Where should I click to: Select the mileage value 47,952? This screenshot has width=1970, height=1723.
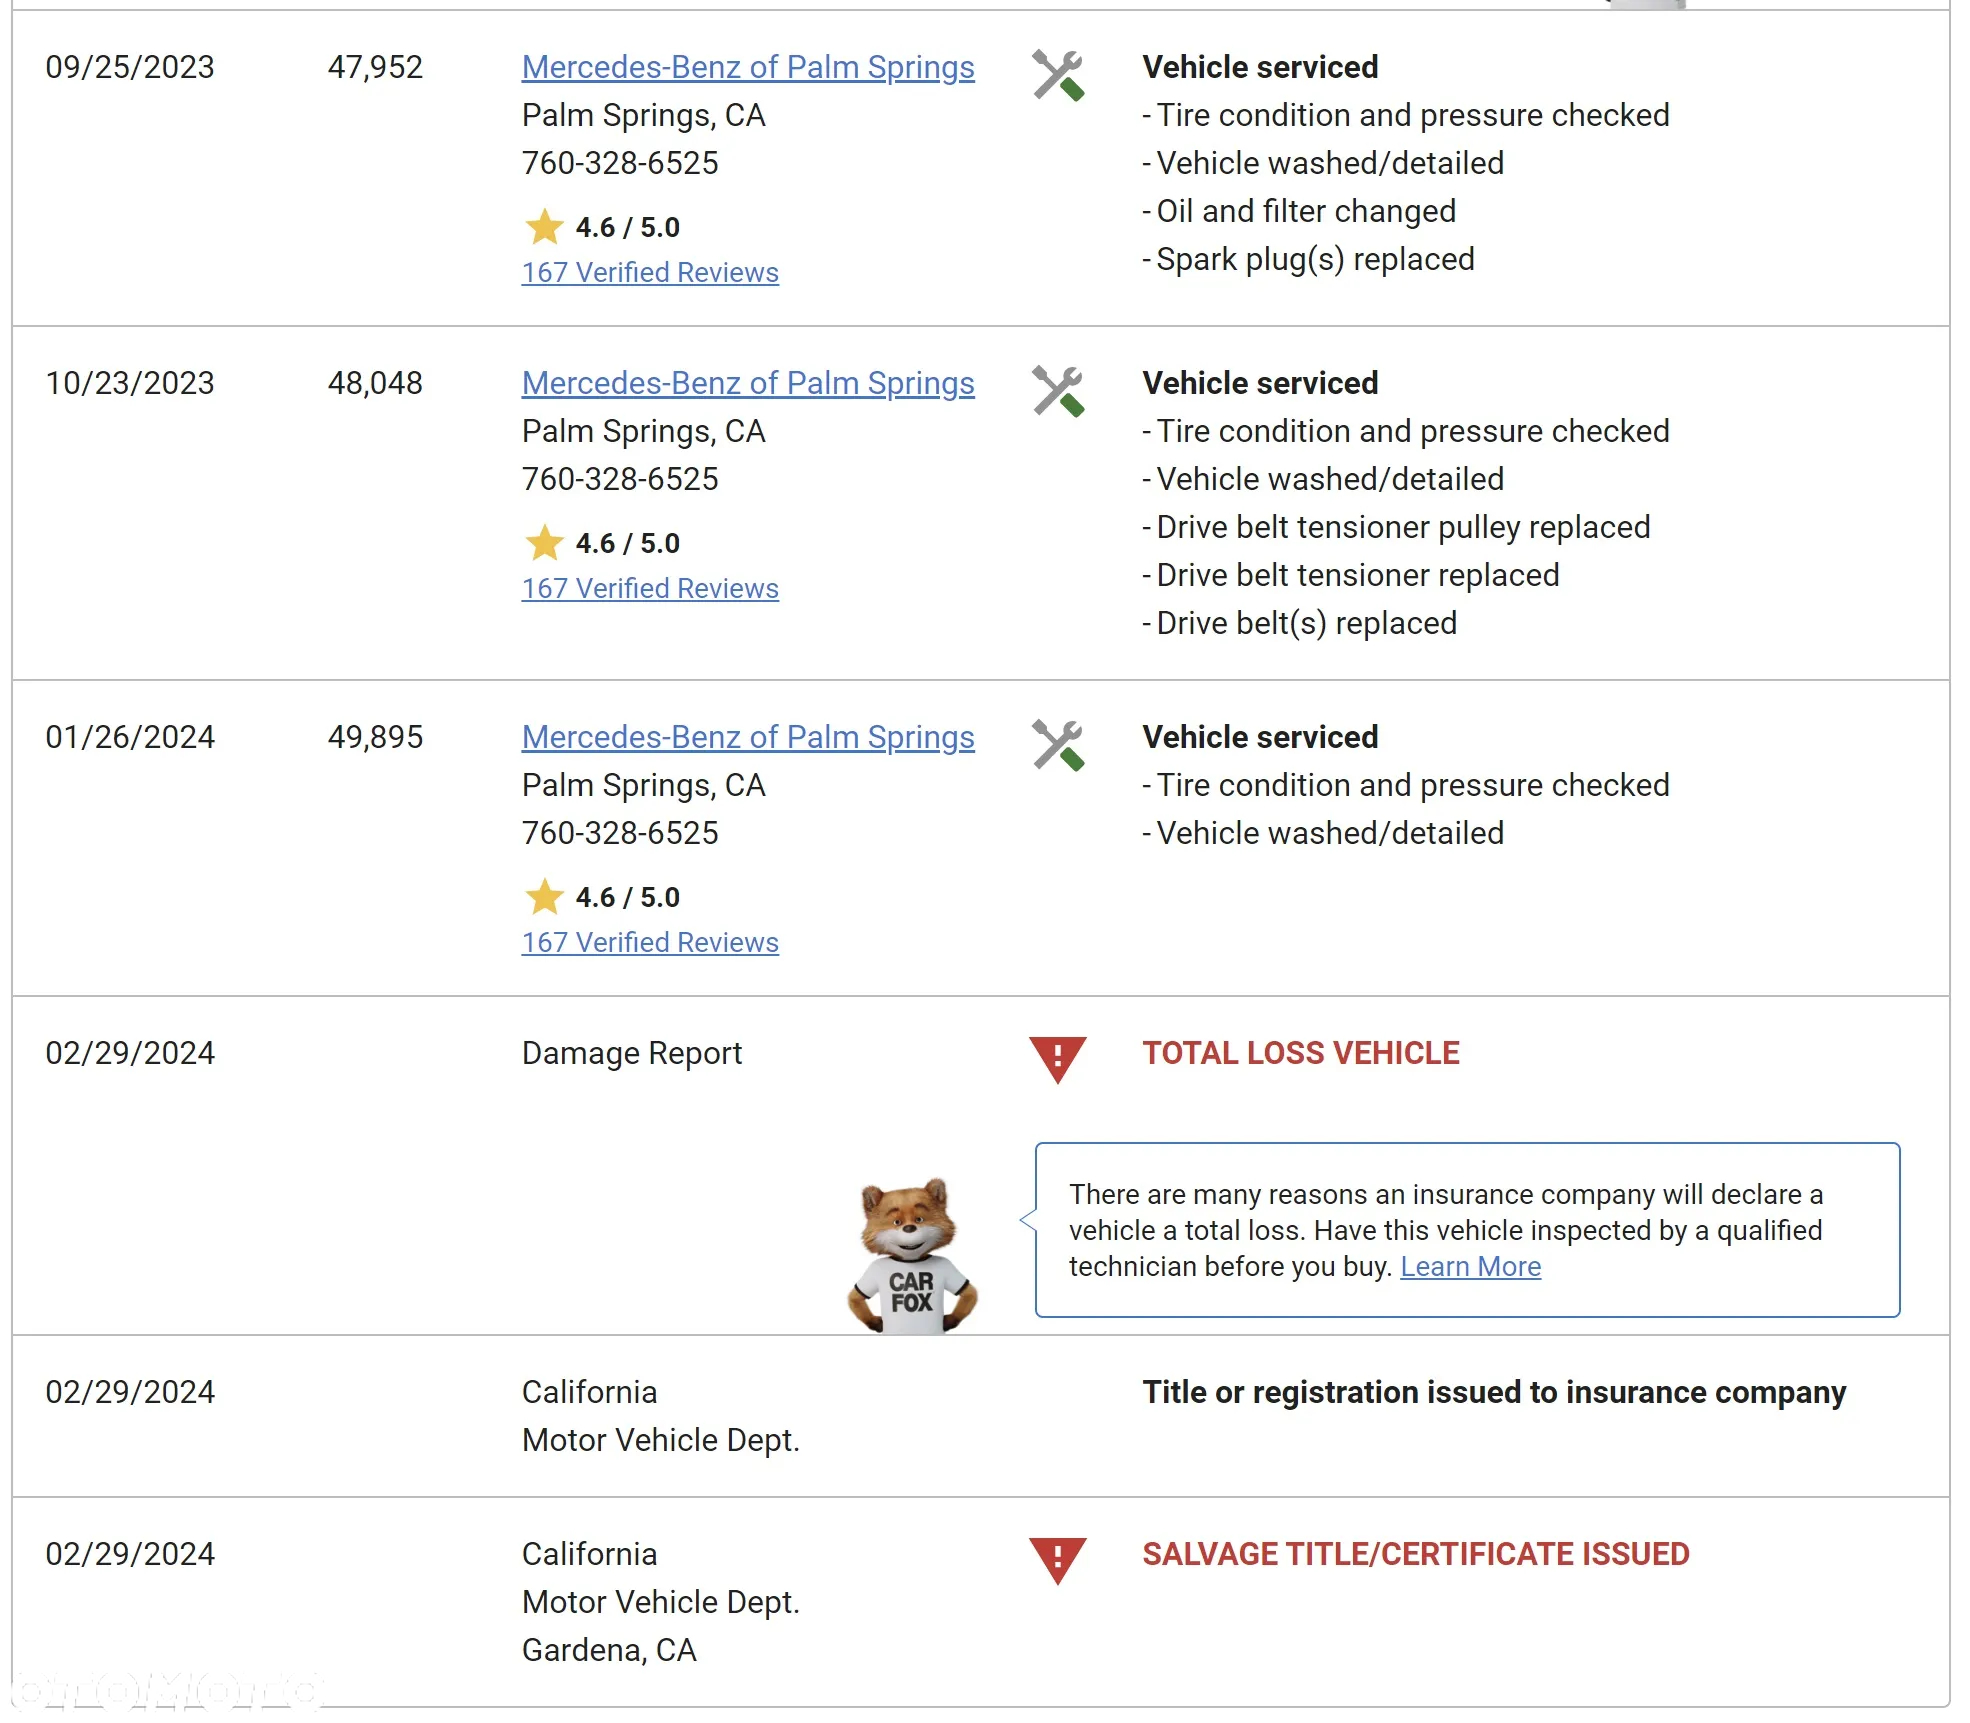tap(375, 67)
